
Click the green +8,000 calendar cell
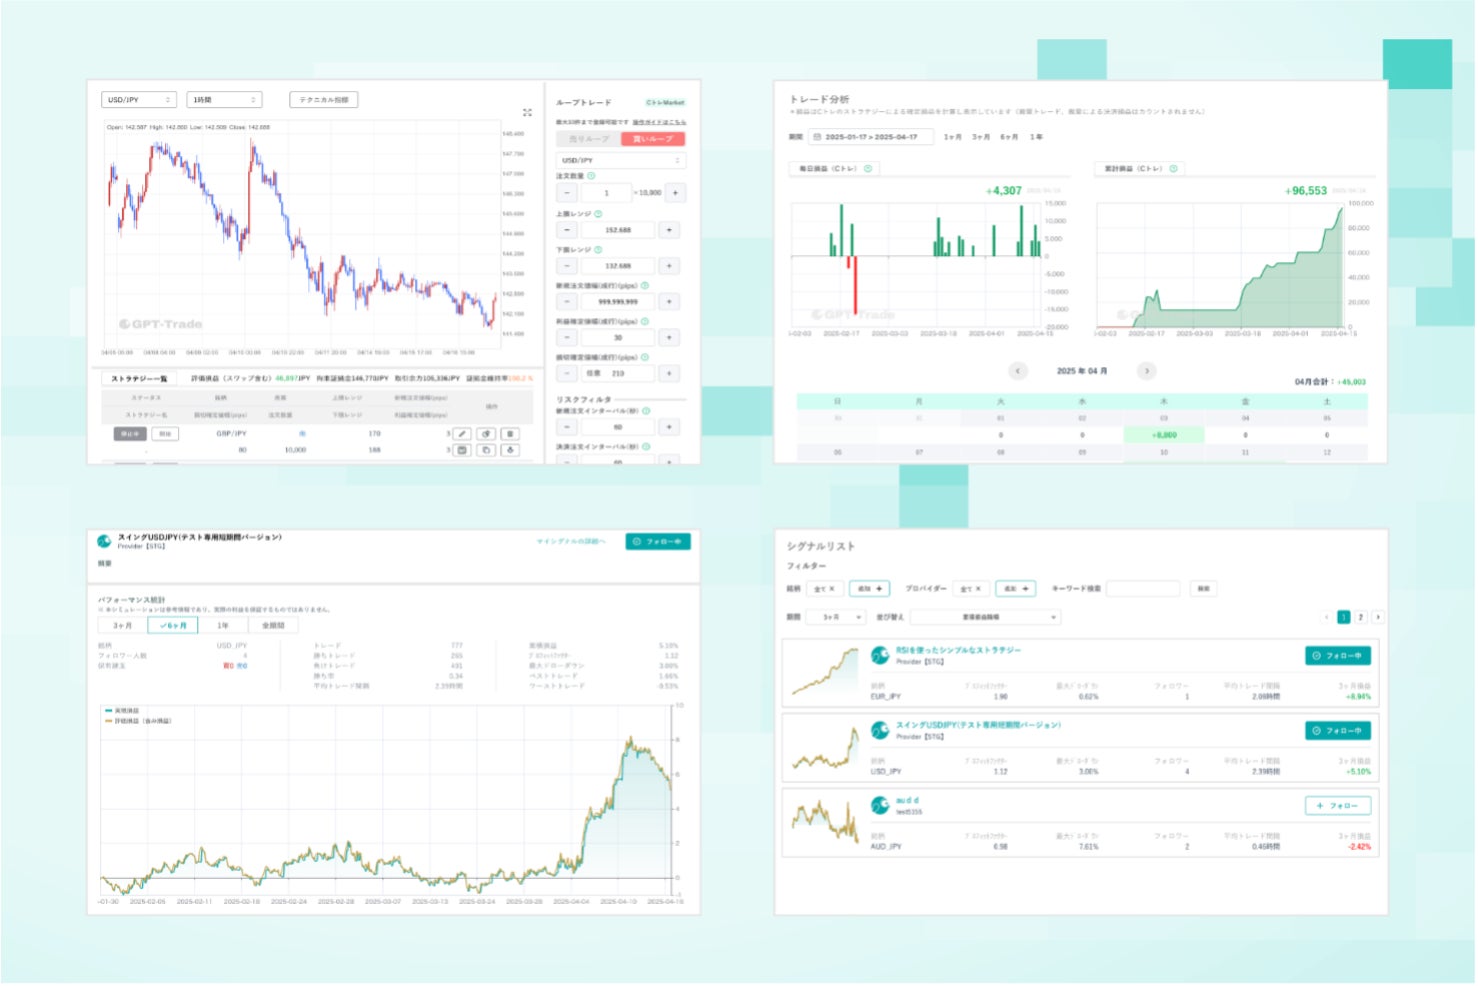pos(1164,435)
